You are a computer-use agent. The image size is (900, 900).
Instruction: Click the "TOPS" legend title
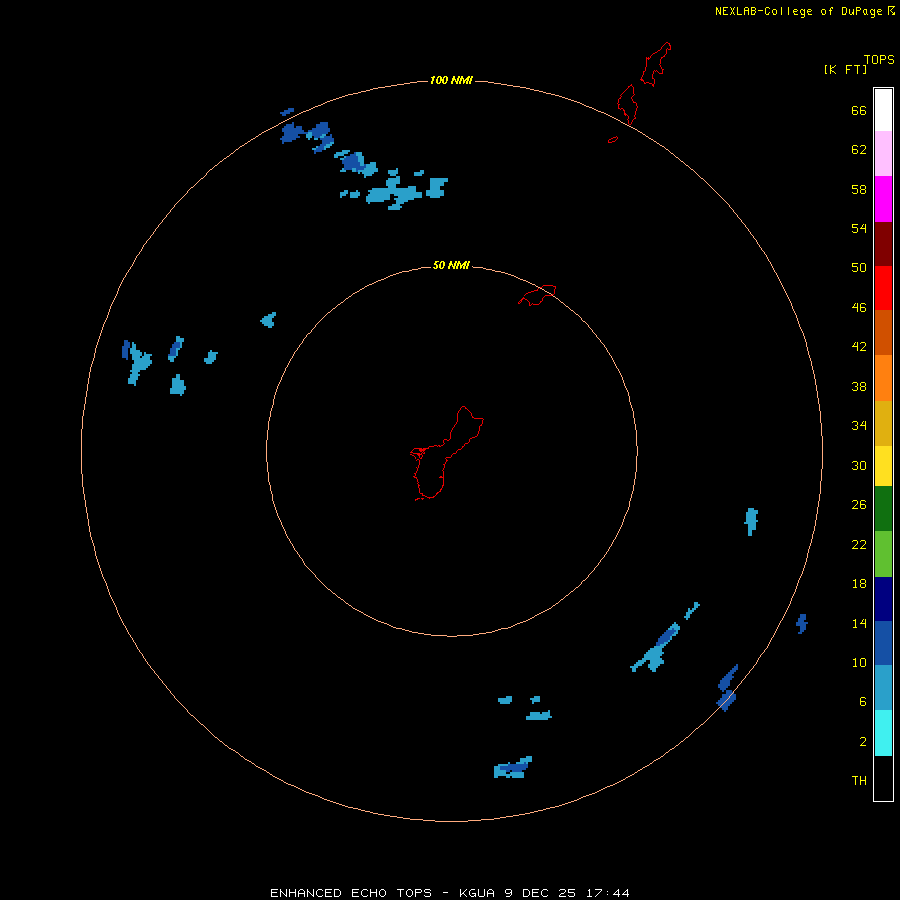879,59
